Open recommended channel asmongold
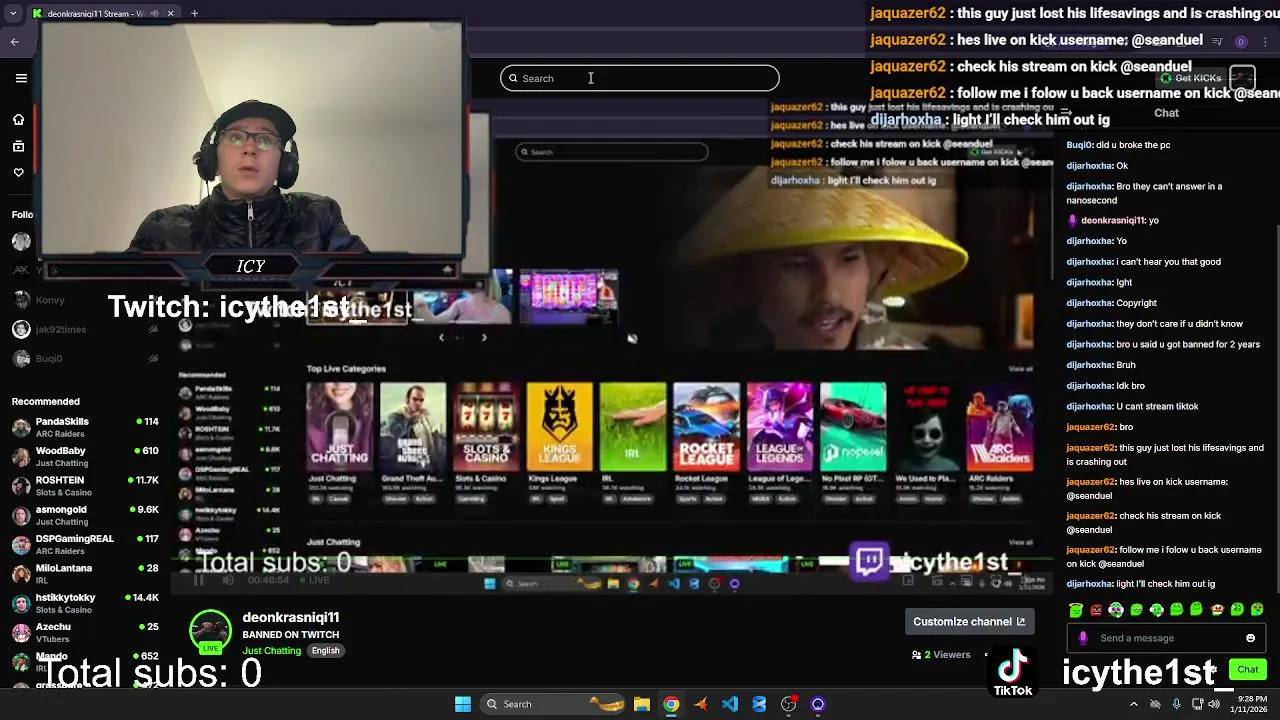 85,515
